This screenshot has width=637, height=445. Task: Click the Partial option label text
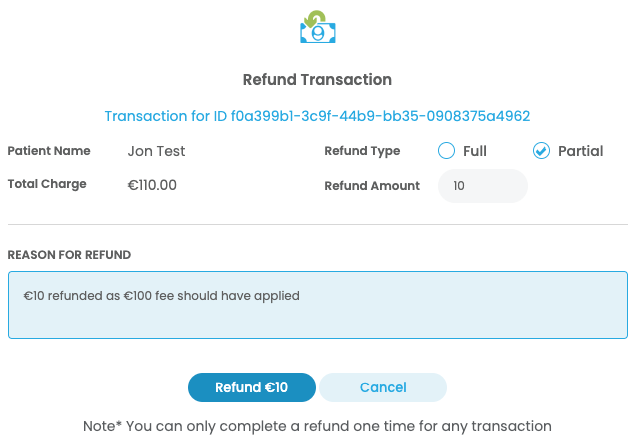click(x=580, y=151)
